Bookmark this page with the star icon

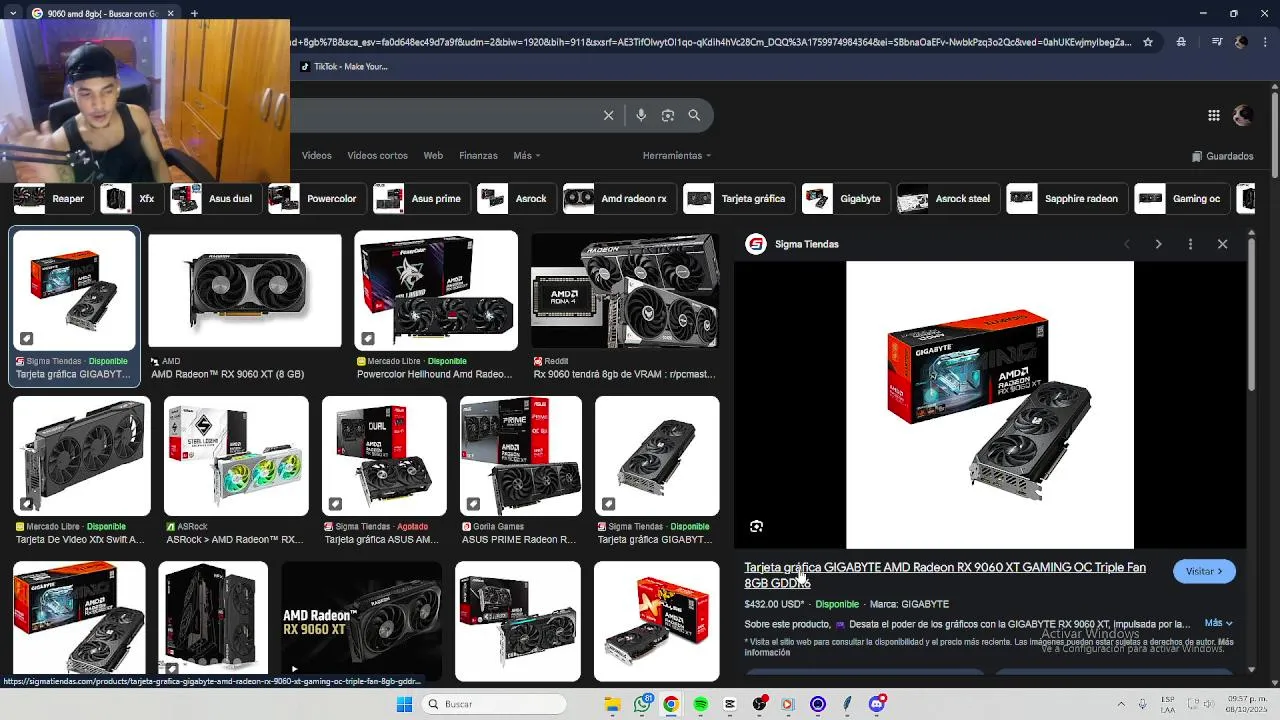(x=1148, y=42)
